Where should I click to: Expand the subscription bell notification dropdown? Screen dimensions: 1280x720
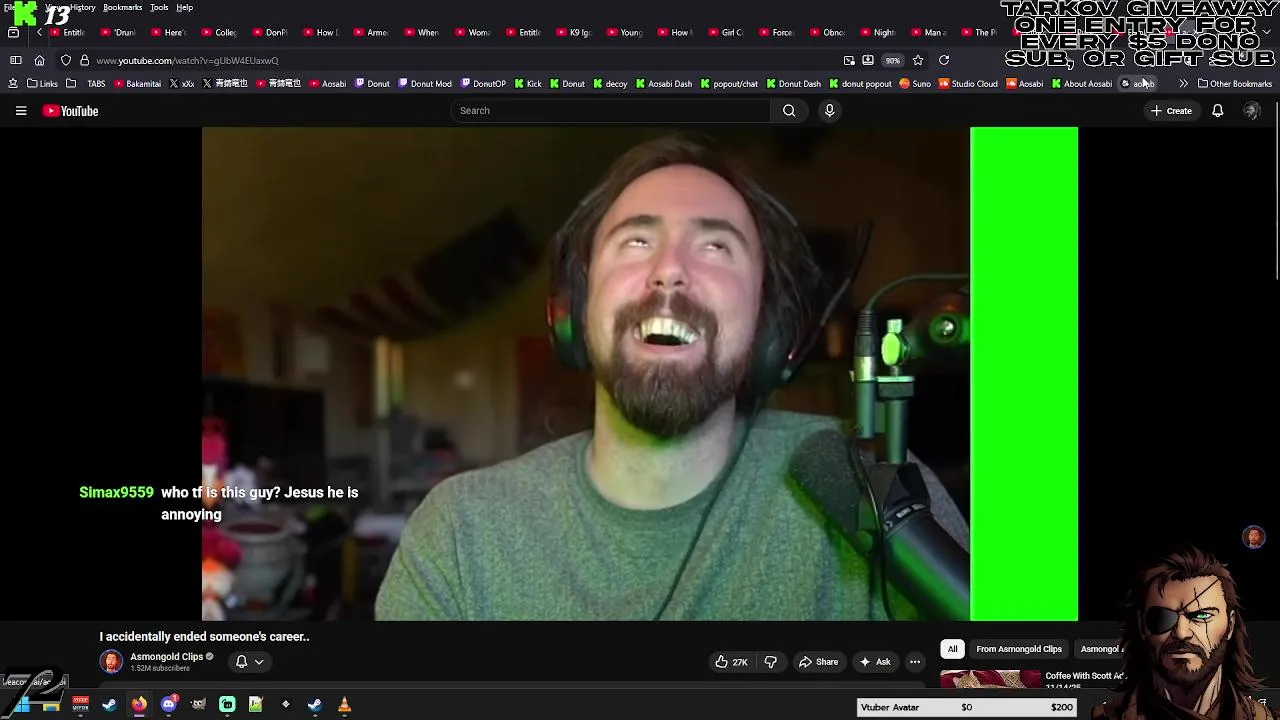click(249, 662)
